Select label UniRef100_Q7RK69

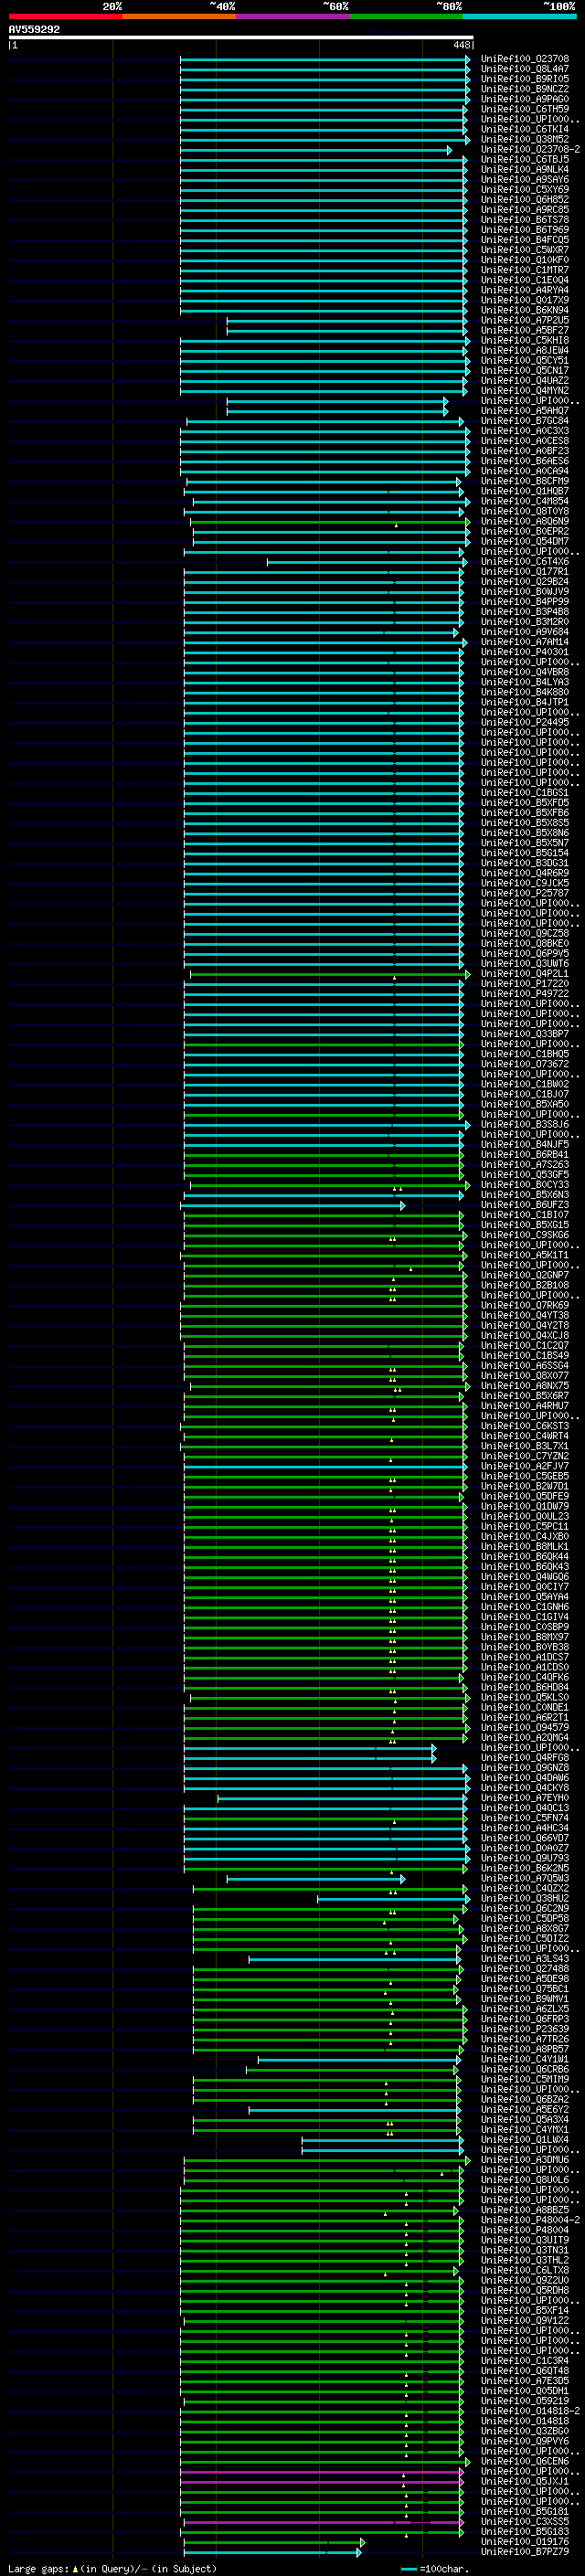pyautogui.click(x=525, y=1305)
